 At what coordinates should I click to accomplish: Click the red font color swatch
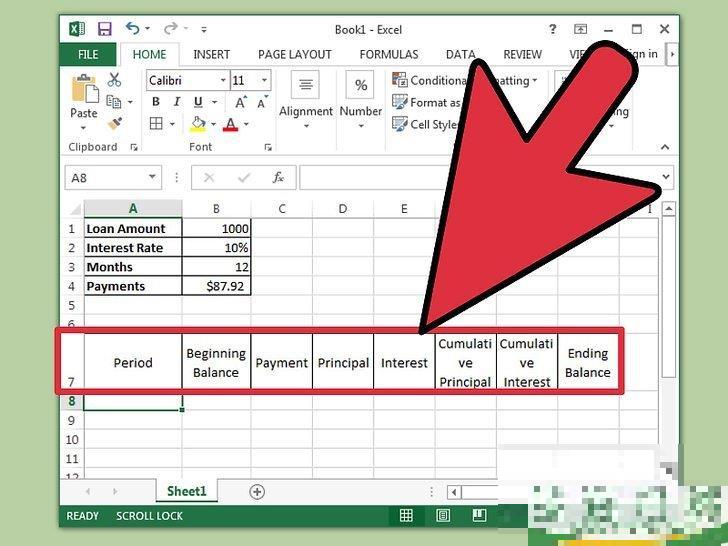pyautogui.click(x=230, y=125)
